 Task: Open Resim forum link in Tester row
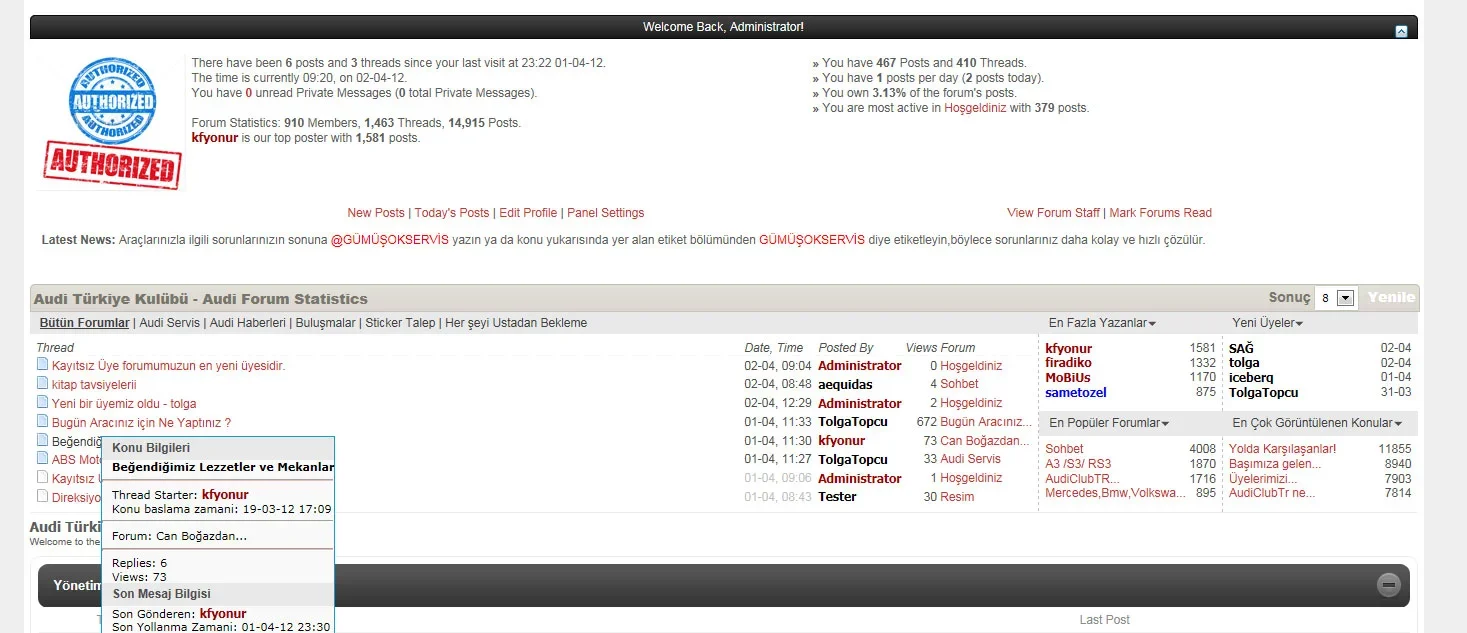tap(957, 497)
